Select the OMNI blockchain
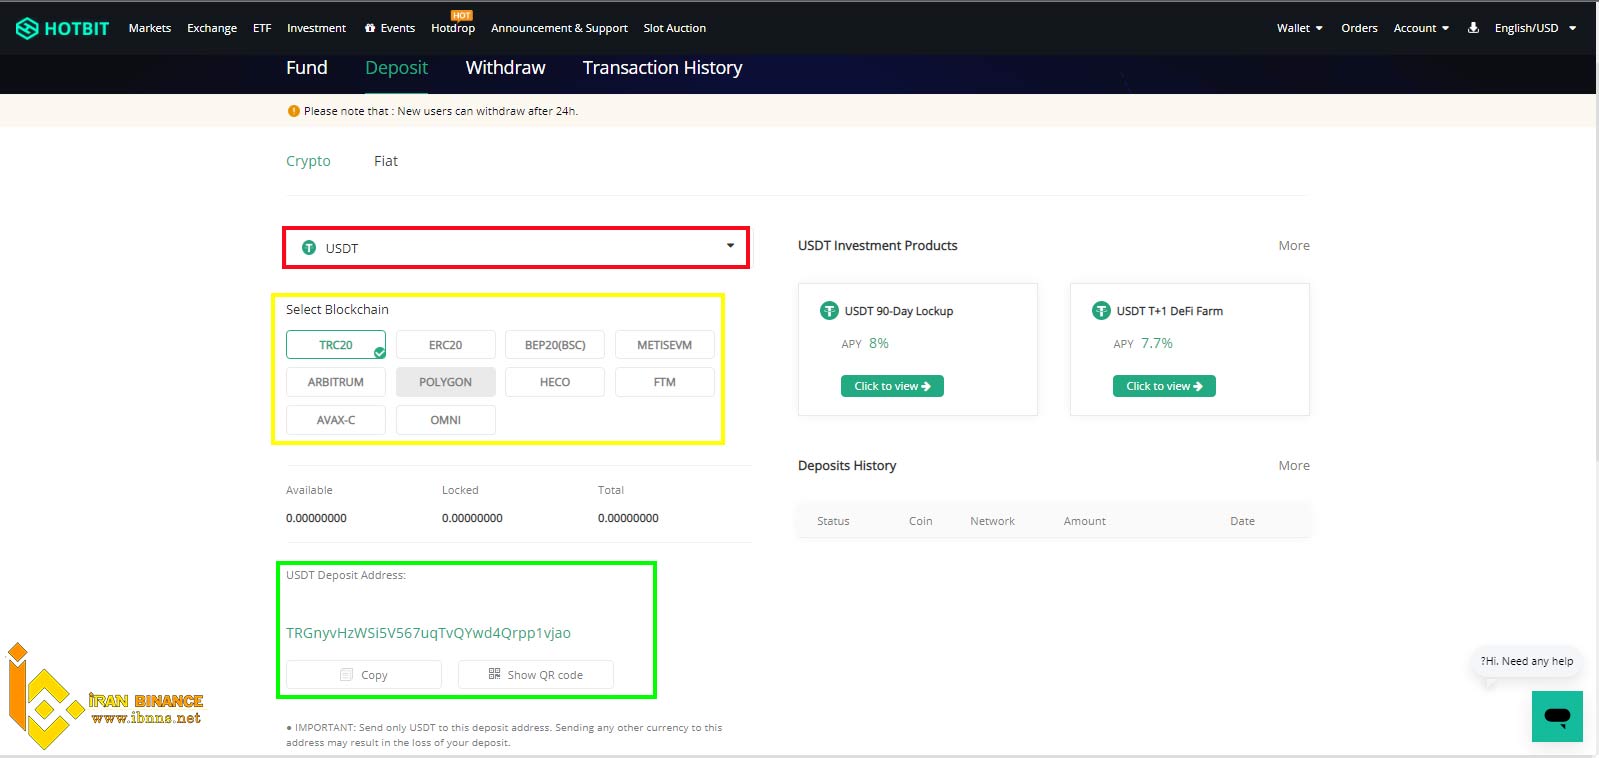The height and width of the screenshot is (758, 1599). coord(446,420)
